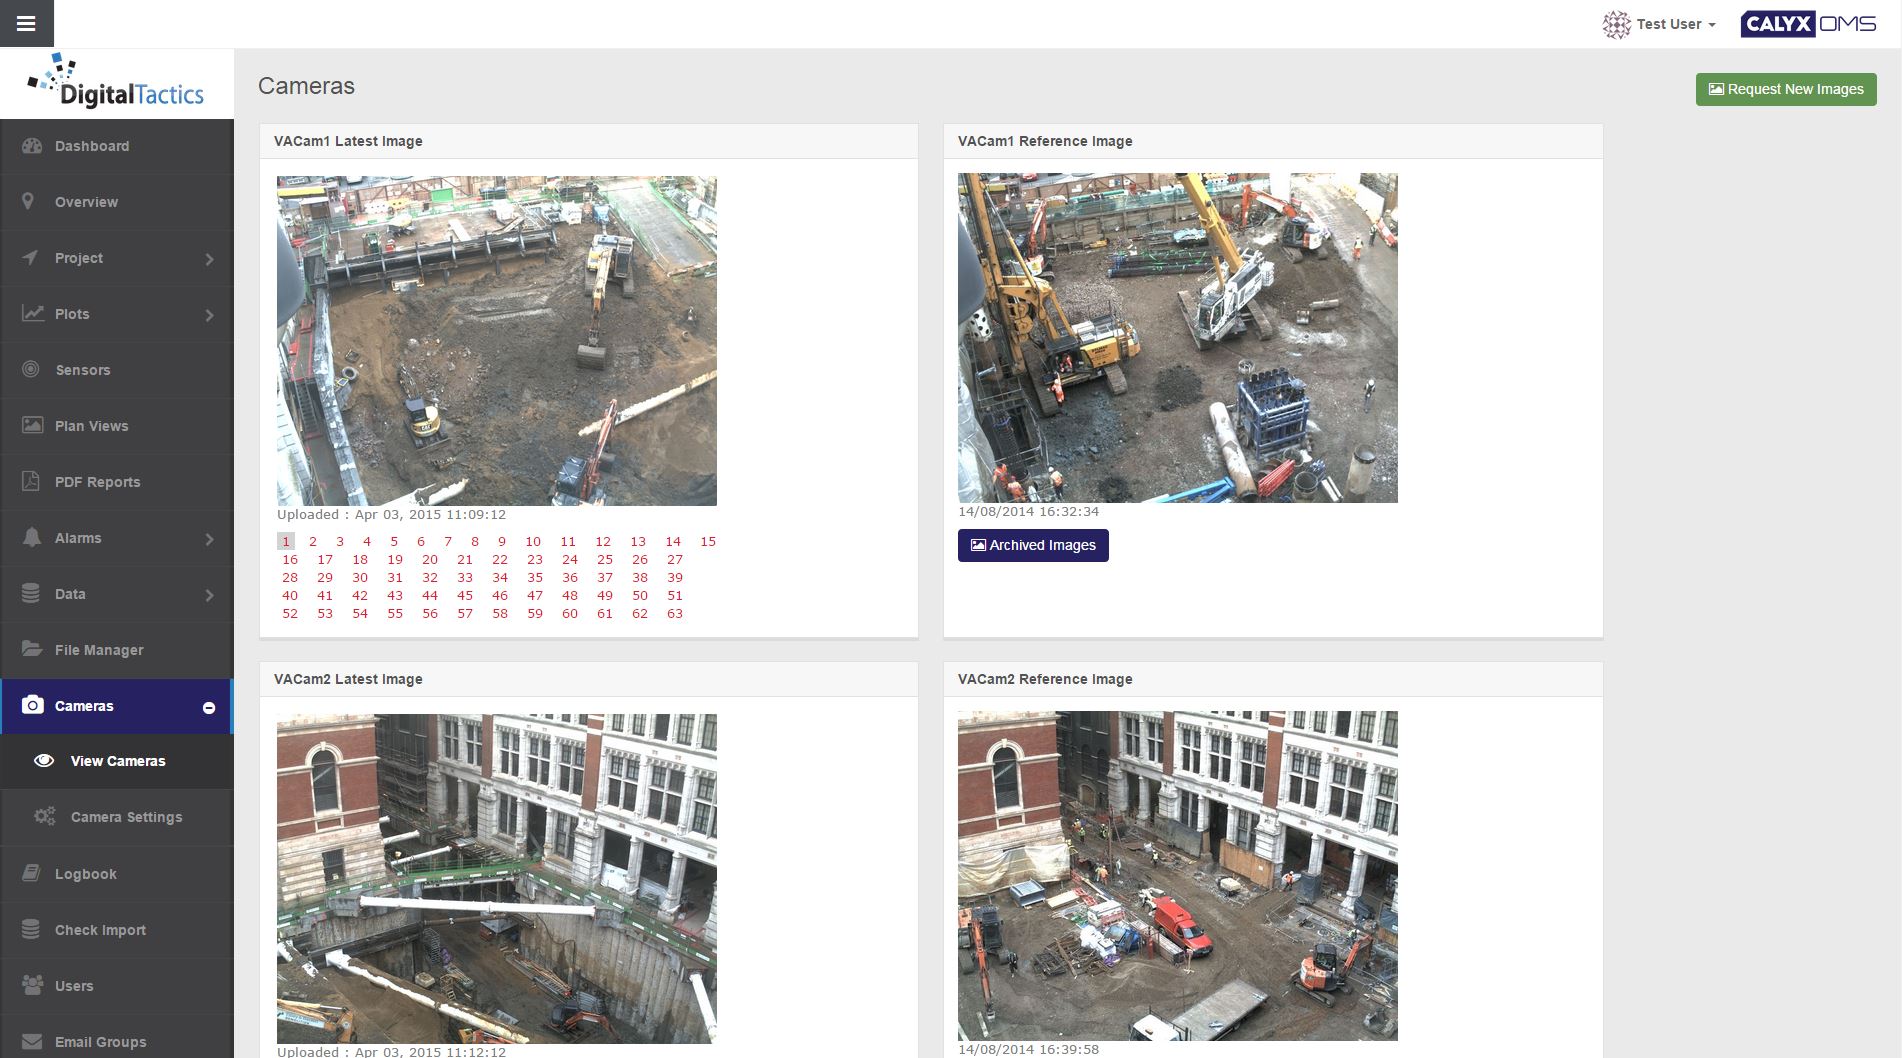Open Check Import menu item
Screen dimensions: 1902x1058
pos(100,929)
